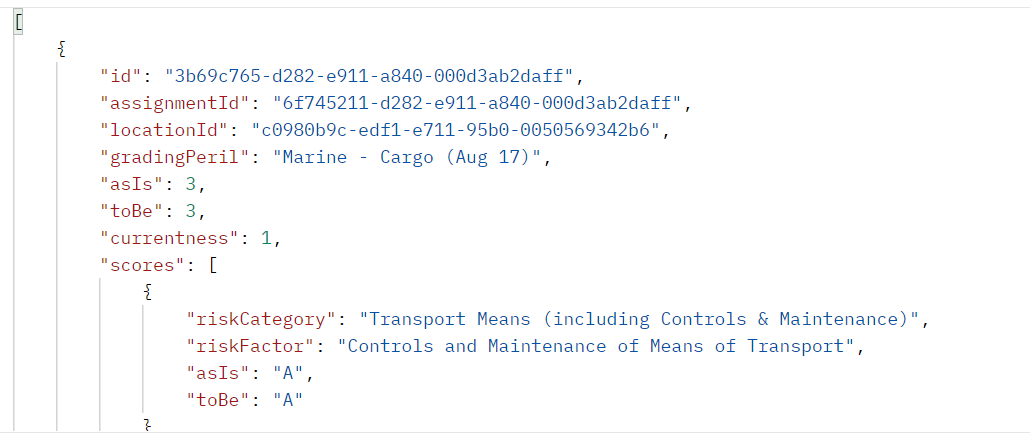Select the "assignmentId" key
This screenshot has height=436, width=1030.
point(165,102)
